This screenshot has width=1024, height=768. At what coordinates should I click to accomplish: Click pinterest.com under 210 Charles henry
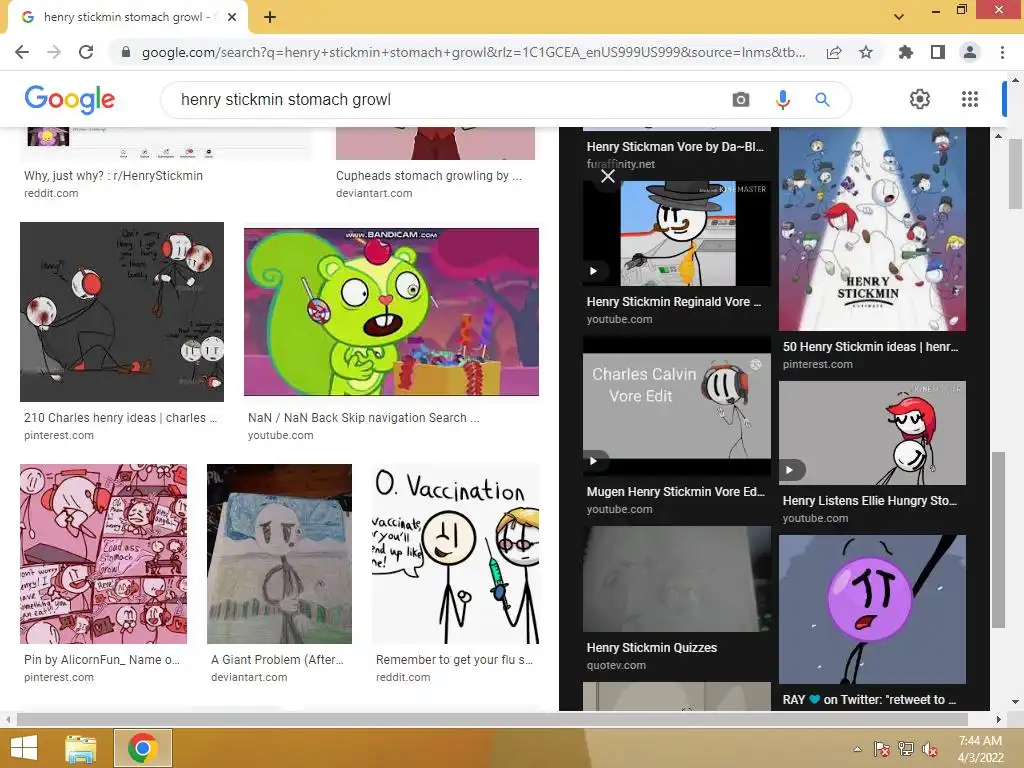coord(59,435)
